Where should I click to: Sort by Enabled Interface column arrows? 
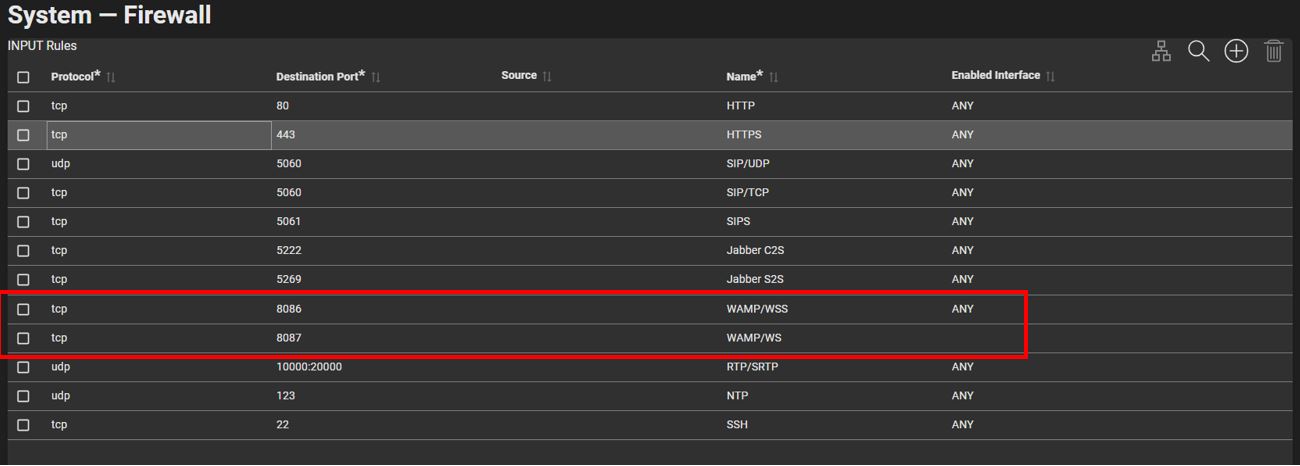[1050, 76]
